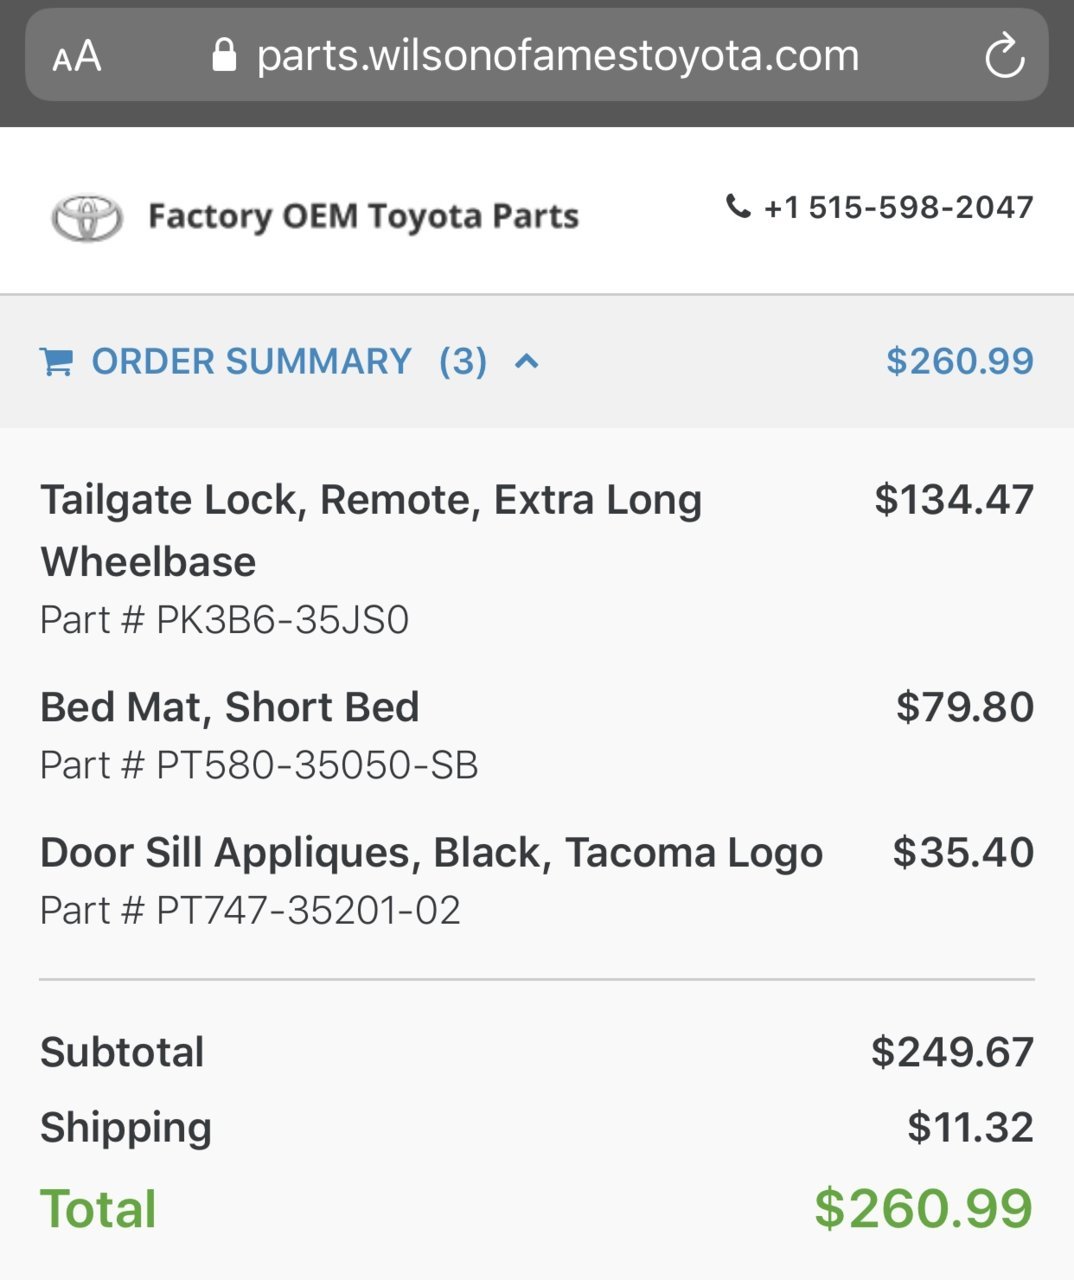The image size is (1074, 1280).
Task: Click part number PT747-35201-02
Action: pyautogui.click(x=251, y=910)
